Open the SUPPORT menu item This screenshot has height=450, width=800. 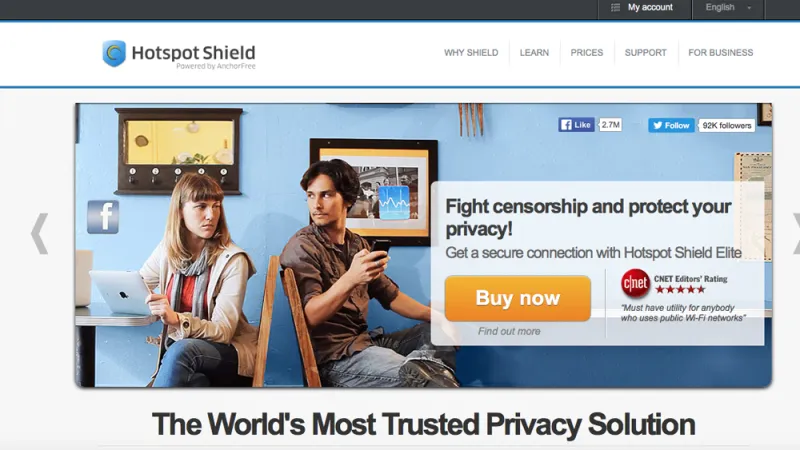point(645,53)
